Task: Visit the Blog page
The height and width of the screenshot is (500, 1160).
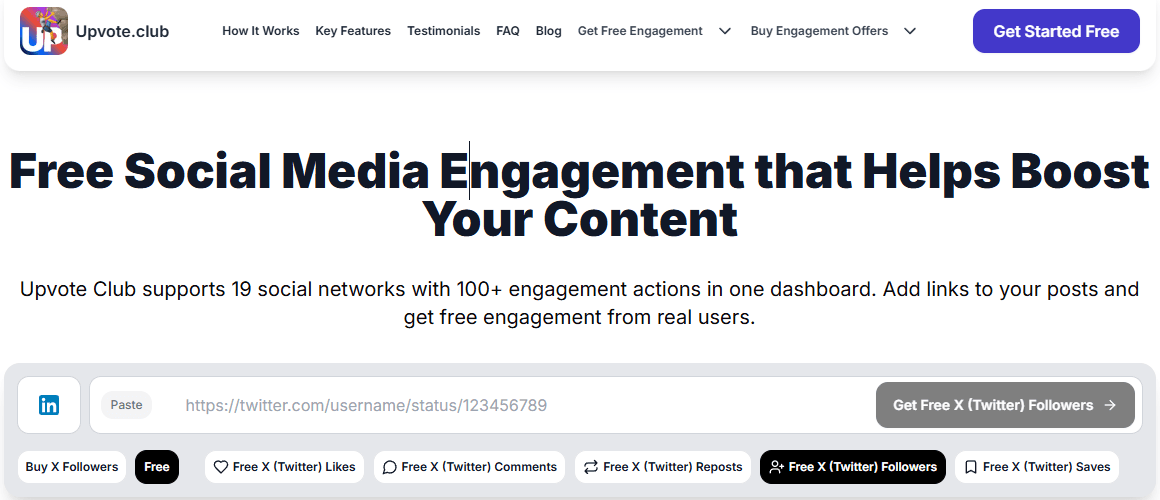Action: [x=548, y=31]
